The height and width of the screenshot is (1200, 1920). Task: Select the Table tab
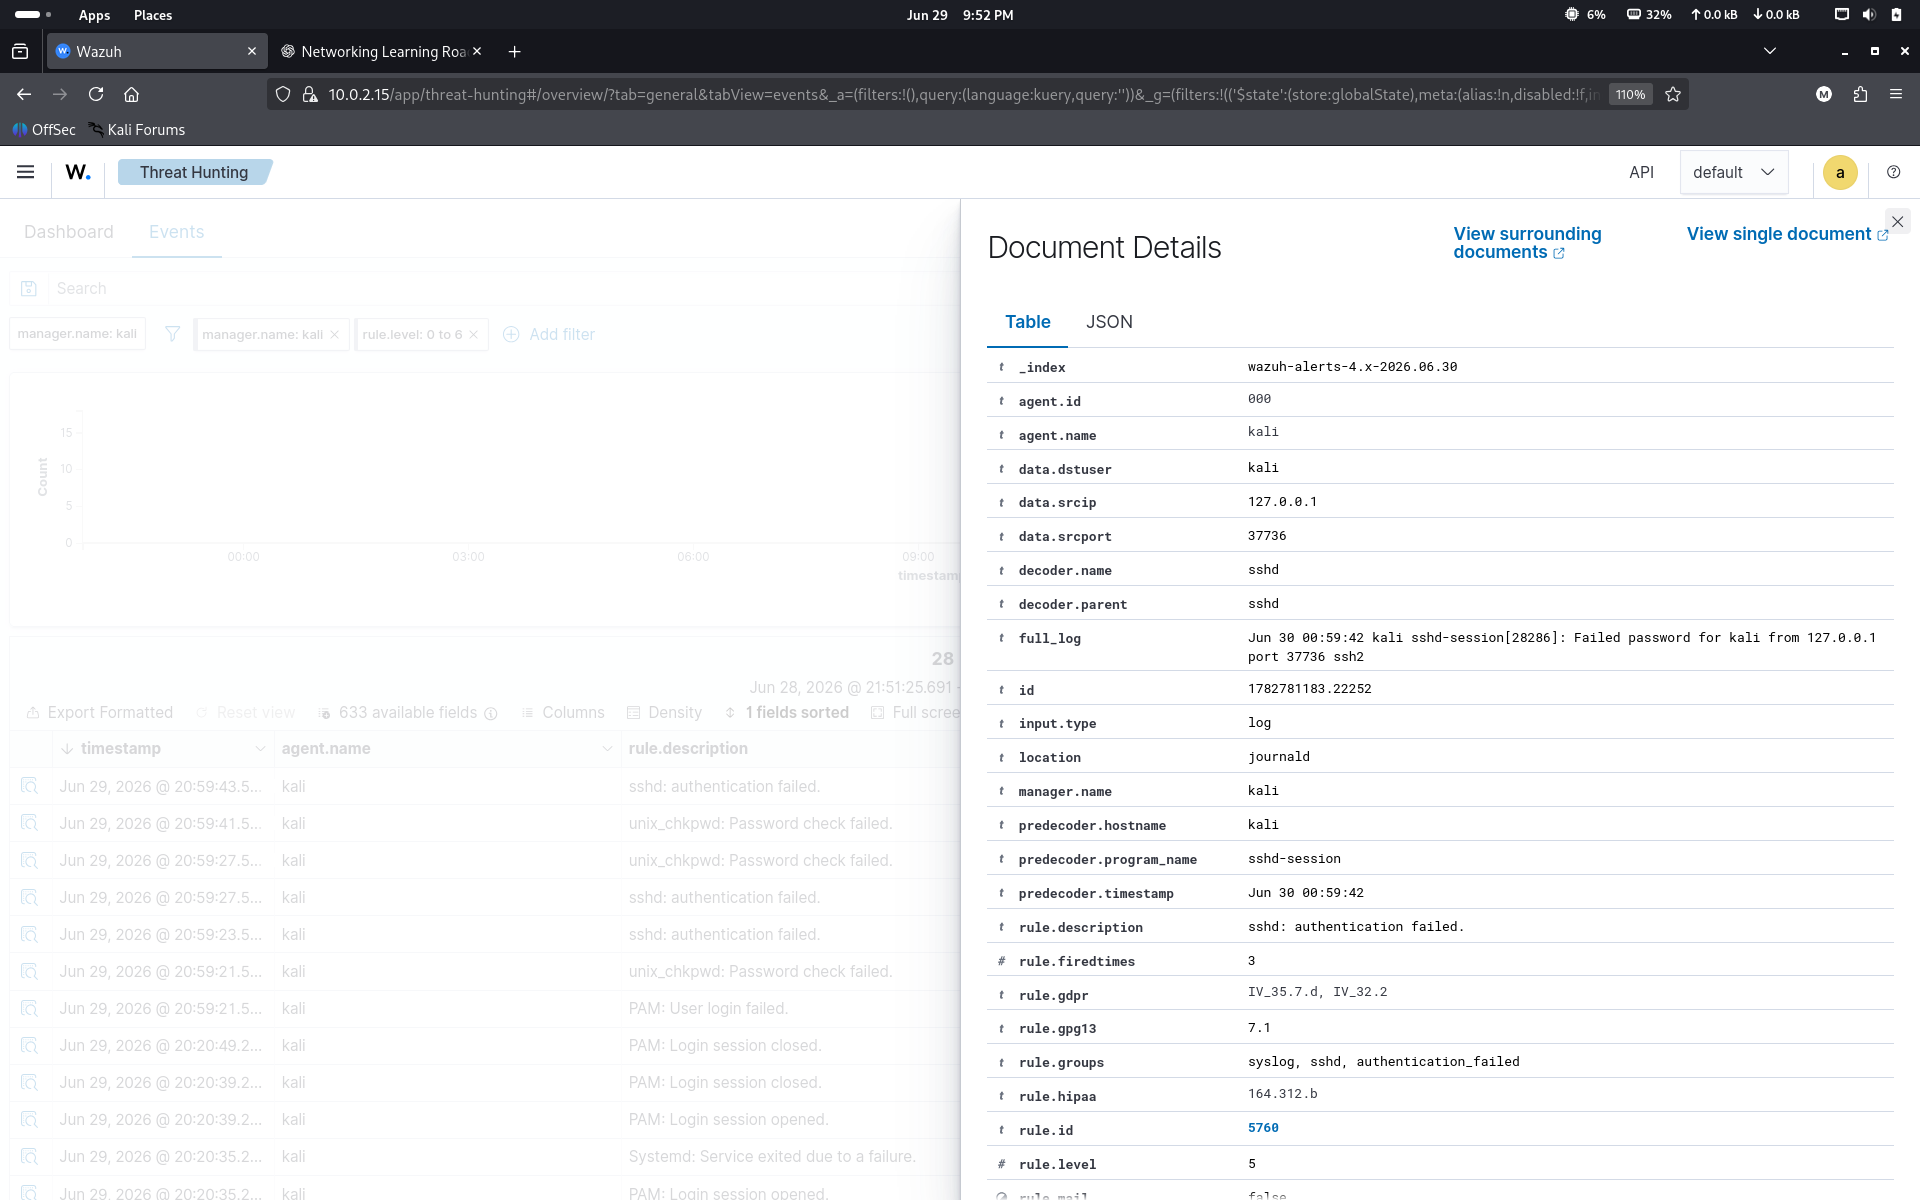coord(1027,322)
